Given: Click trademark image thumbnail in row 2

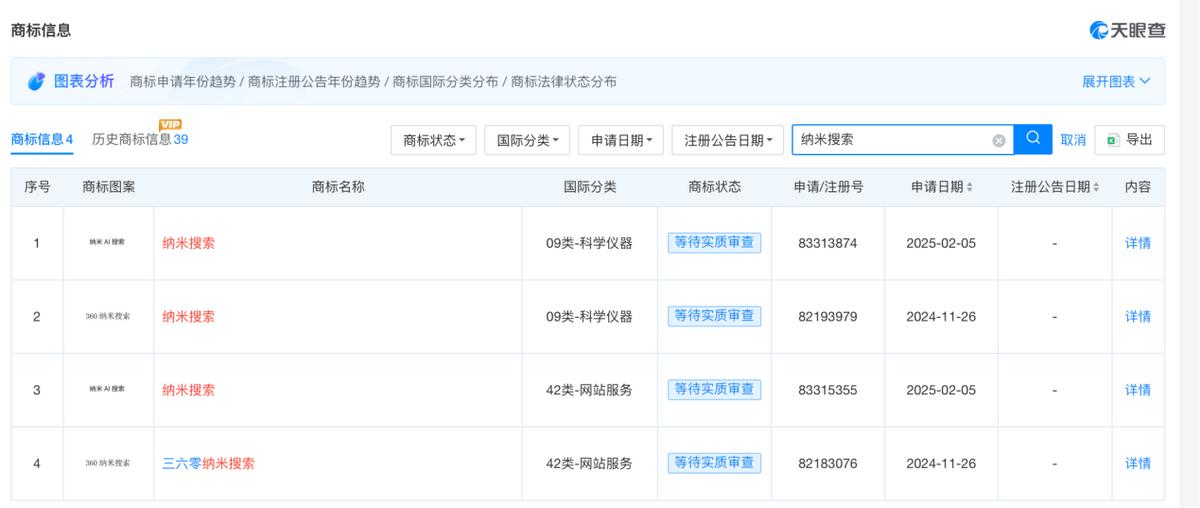Looking at the screenshot, I should click(107, 316).
